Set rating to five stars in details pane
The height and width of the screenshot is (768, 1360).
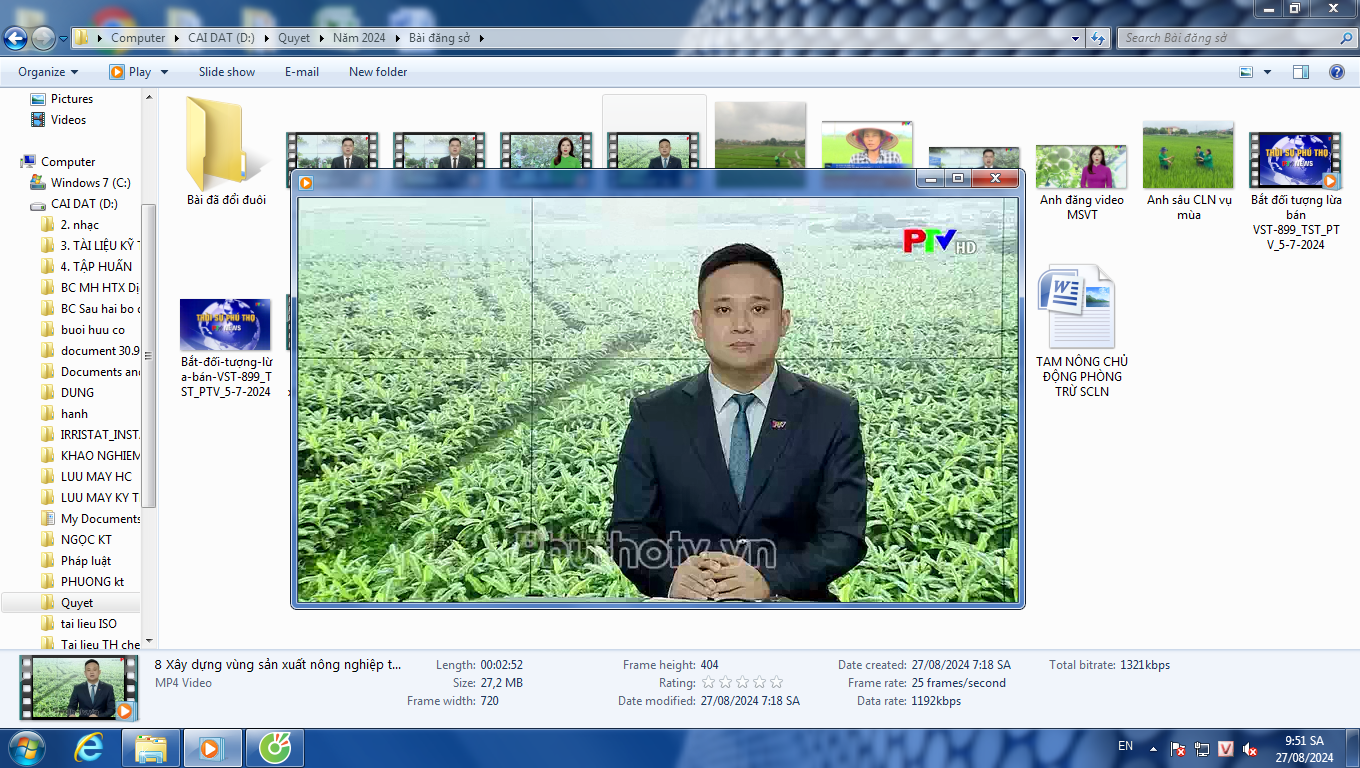776,683
